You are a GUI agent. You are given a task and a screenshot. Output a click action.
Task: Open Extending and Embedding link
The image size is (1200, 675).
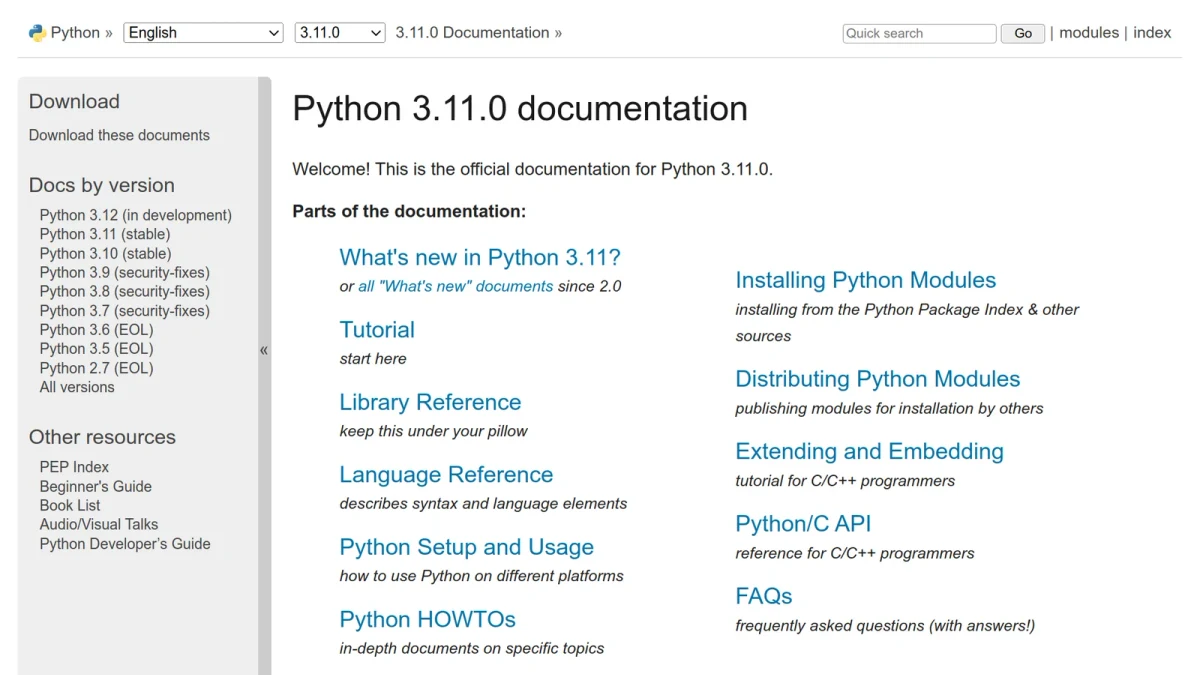pyautogui.click(x=869, y=451)
